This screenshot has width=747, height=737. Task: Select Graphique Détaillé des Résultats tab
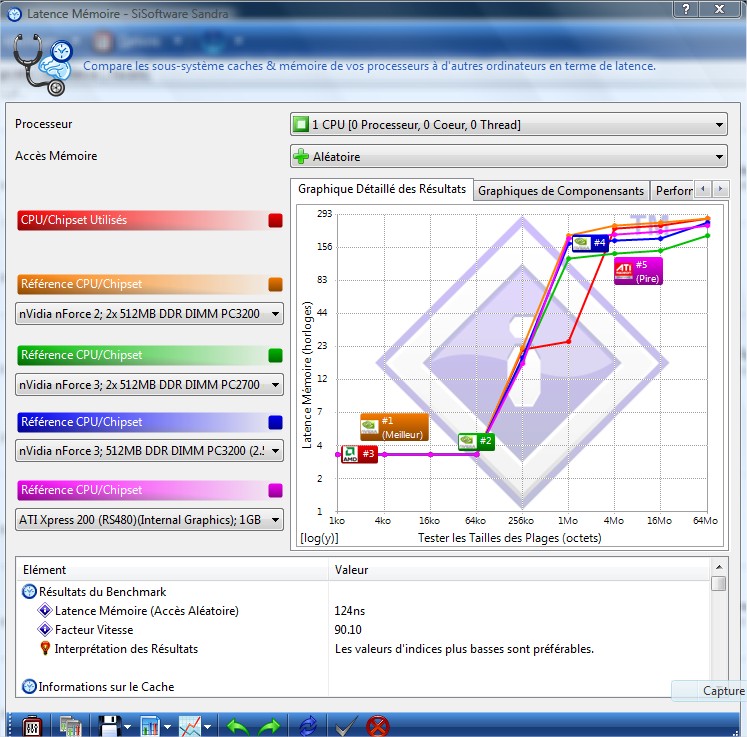click(x=382, y=189)
